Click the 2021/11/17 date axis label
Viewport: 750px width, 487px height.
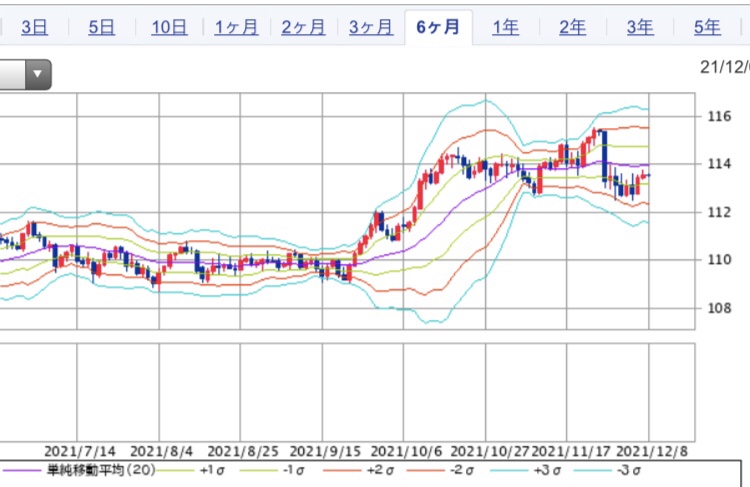(x=572, y=451)
